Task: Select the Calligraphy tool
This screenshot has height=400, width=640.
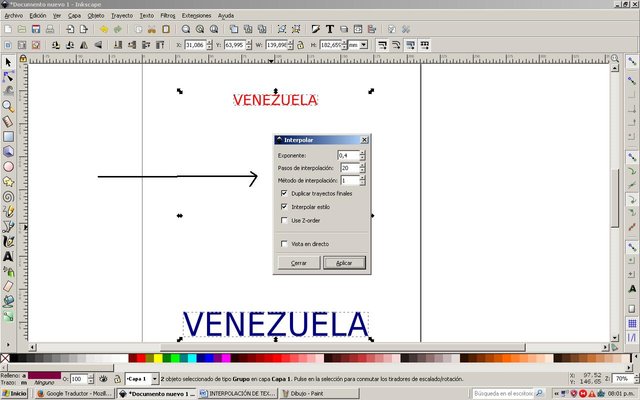Action: (8, 242)
